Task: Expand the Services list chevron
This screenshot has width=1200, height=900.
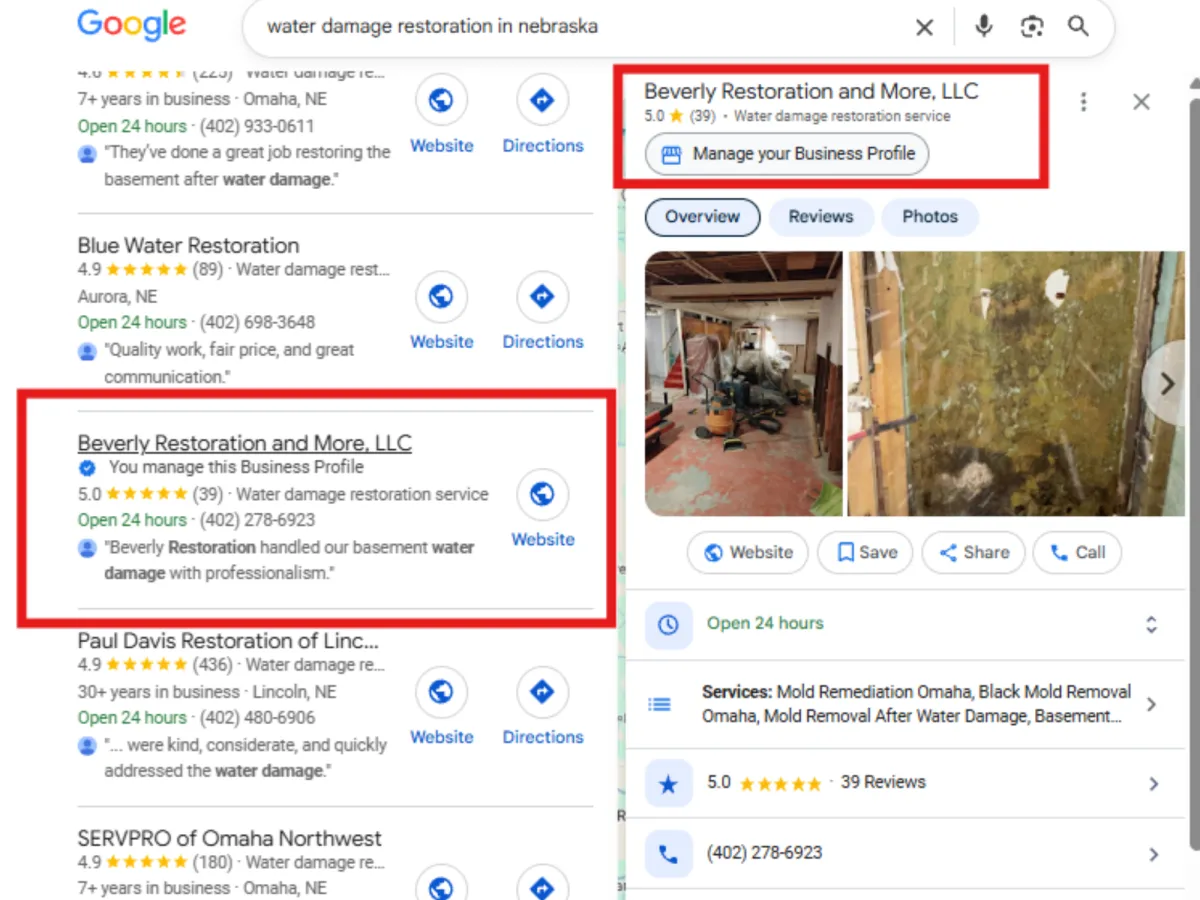Action: (x=1152, y=704)
